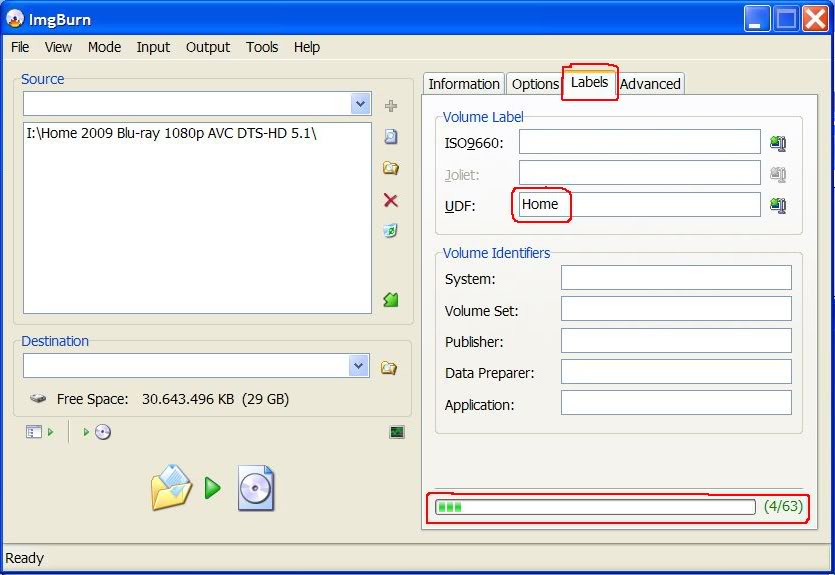The height and width of the screenshot is (575, 835).
Task: Click the green arrow icon below the source list
Action: tap(391, 299)
